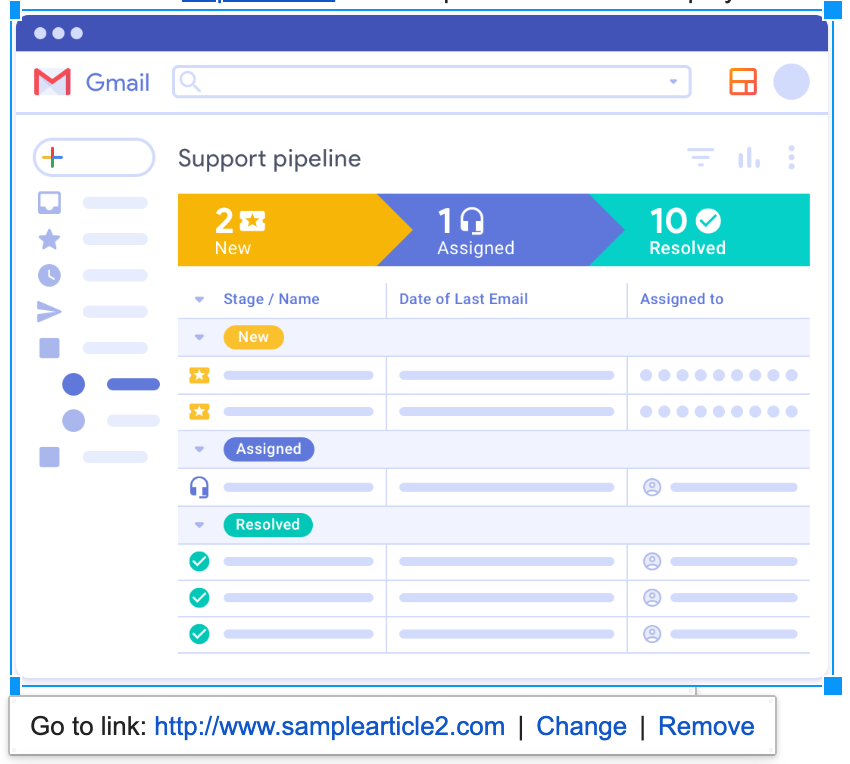Collapse the New stage group
The width and height of the screenshot is (850, 764).
(199, 337)
